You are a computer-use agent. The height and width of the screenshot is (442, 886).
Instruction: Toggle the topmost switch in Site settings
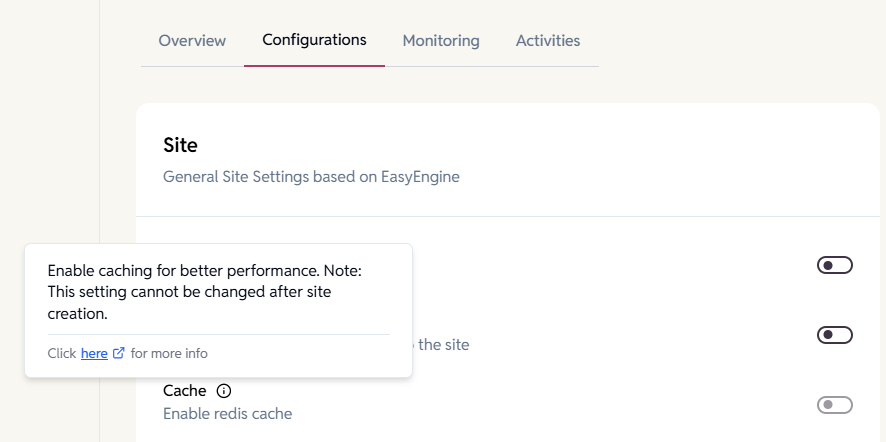(834, 265)
